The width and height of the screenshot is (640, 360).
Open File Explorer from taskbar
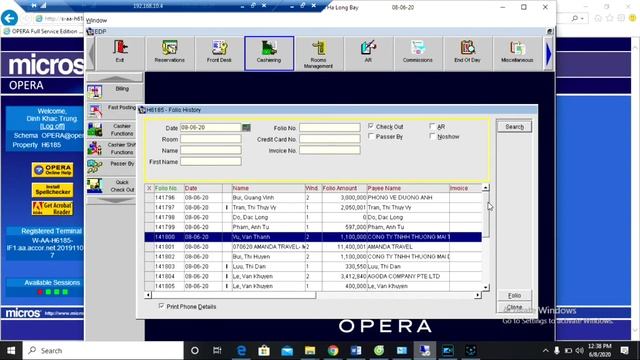[310, 351]
